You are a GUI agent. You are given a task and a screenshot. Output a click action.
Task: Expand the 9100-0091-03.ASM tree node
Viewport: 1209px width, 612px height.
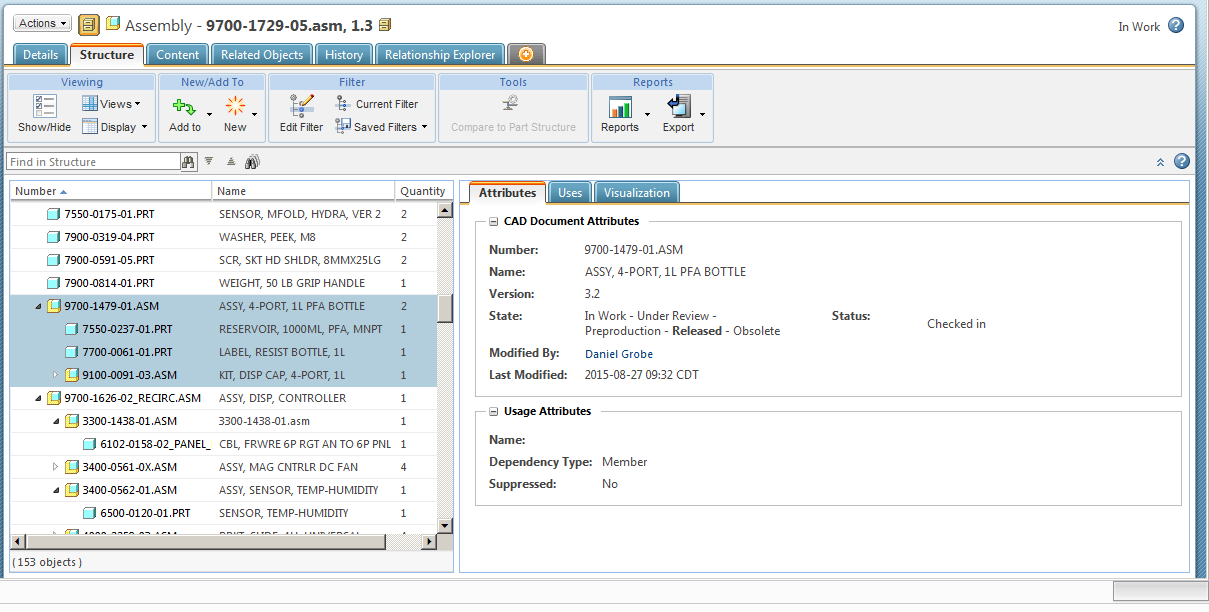click(56, 375)
